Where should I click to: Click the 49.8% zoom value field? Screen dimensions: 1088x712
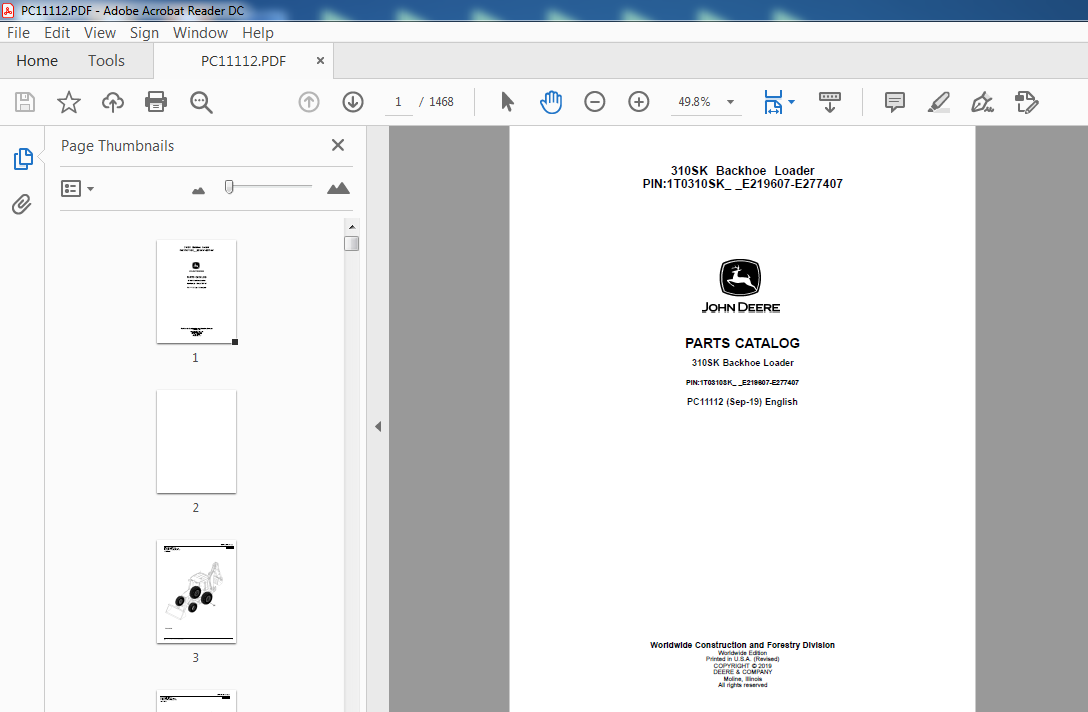pyautogui.click(x=695, y=102)
